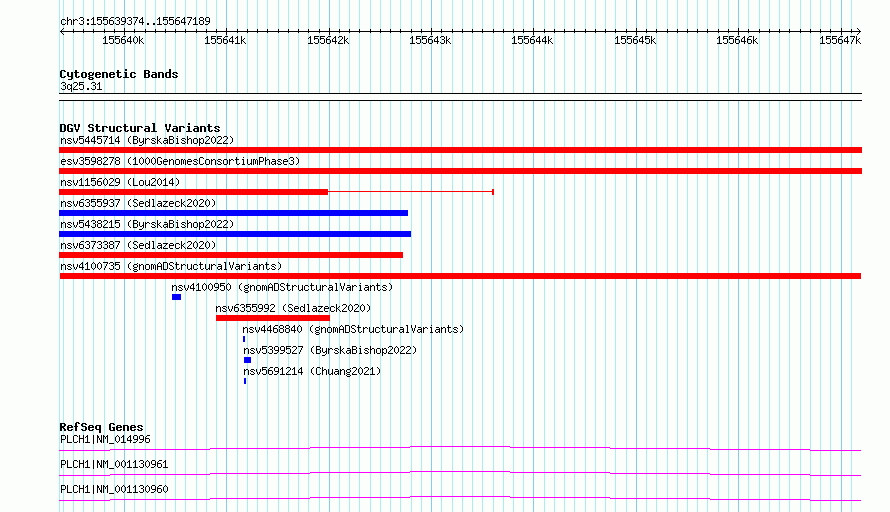Click the 155646k ruler tick label
The height and width of the screenshot is (512, 890).
(x=737, y=40)
